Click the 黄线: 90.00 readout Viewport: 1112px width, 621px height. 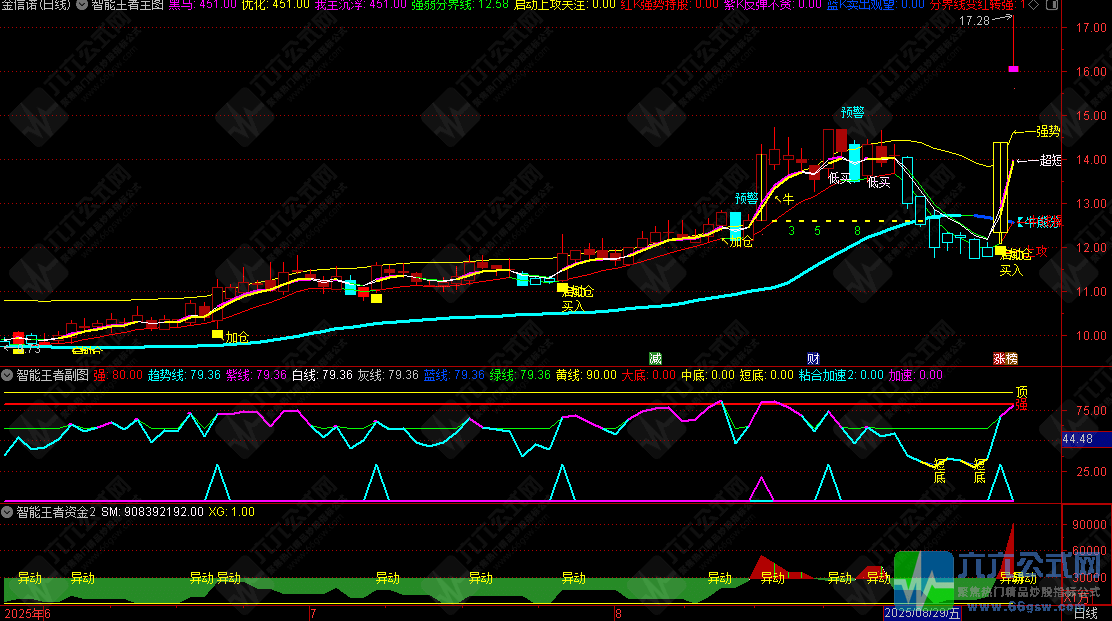586,375
